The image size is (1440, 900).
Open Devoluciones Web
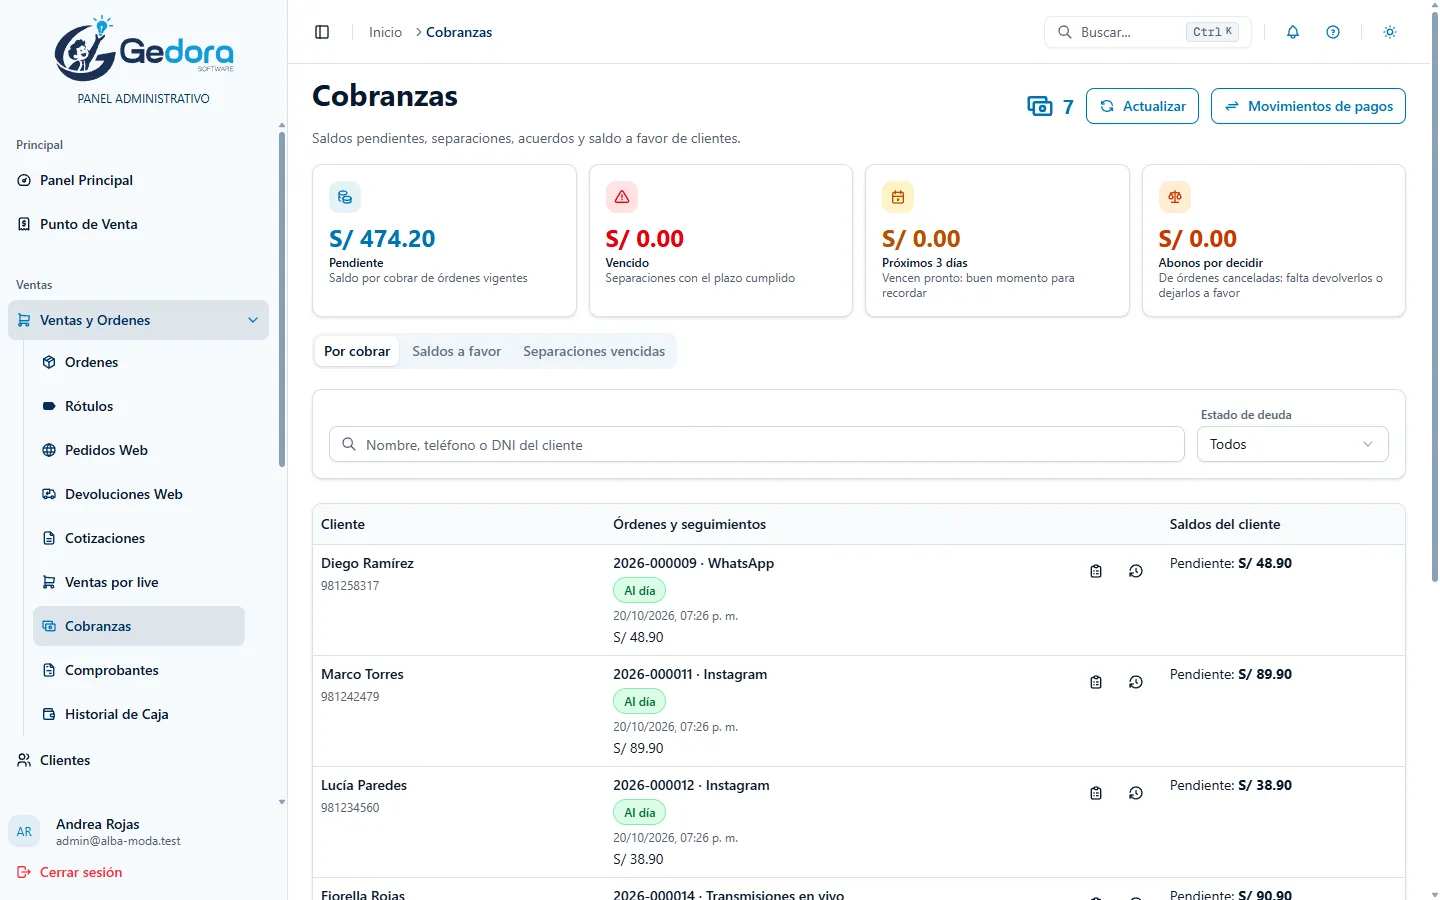click(139, 494)
